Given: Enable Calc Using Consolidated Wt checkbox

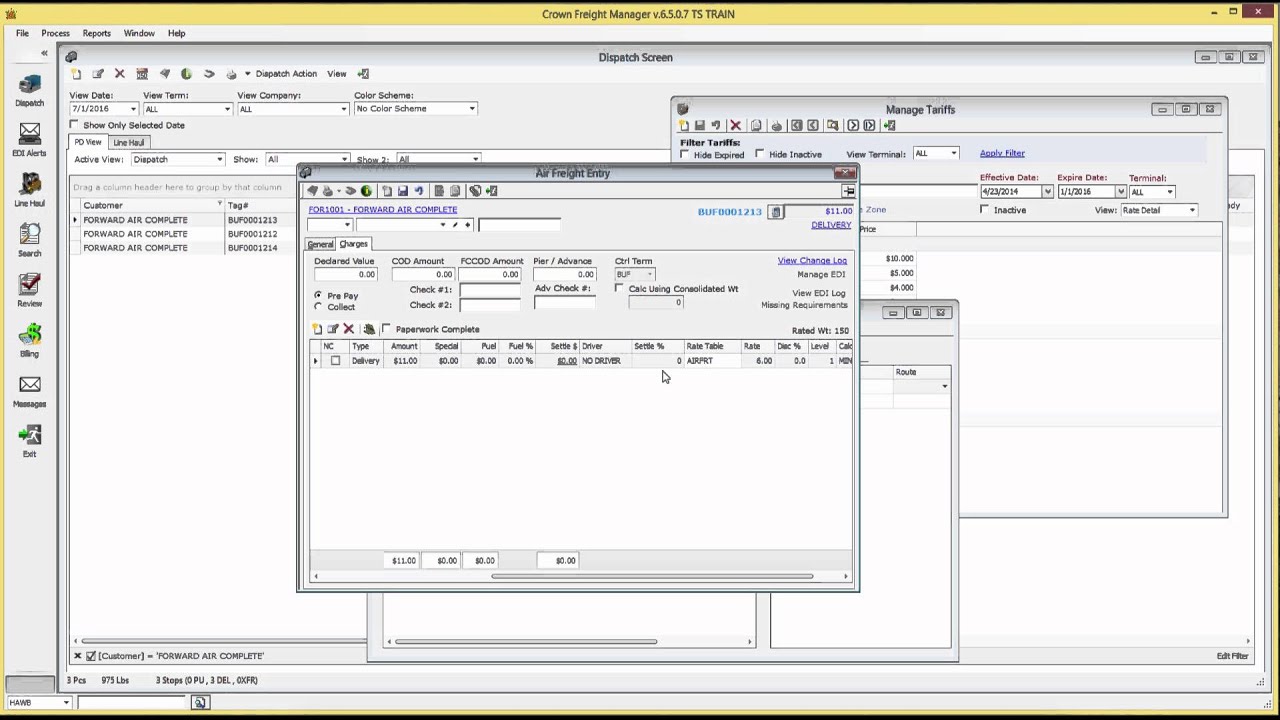Looking at the screenshot, I should (x=619, y=289).
